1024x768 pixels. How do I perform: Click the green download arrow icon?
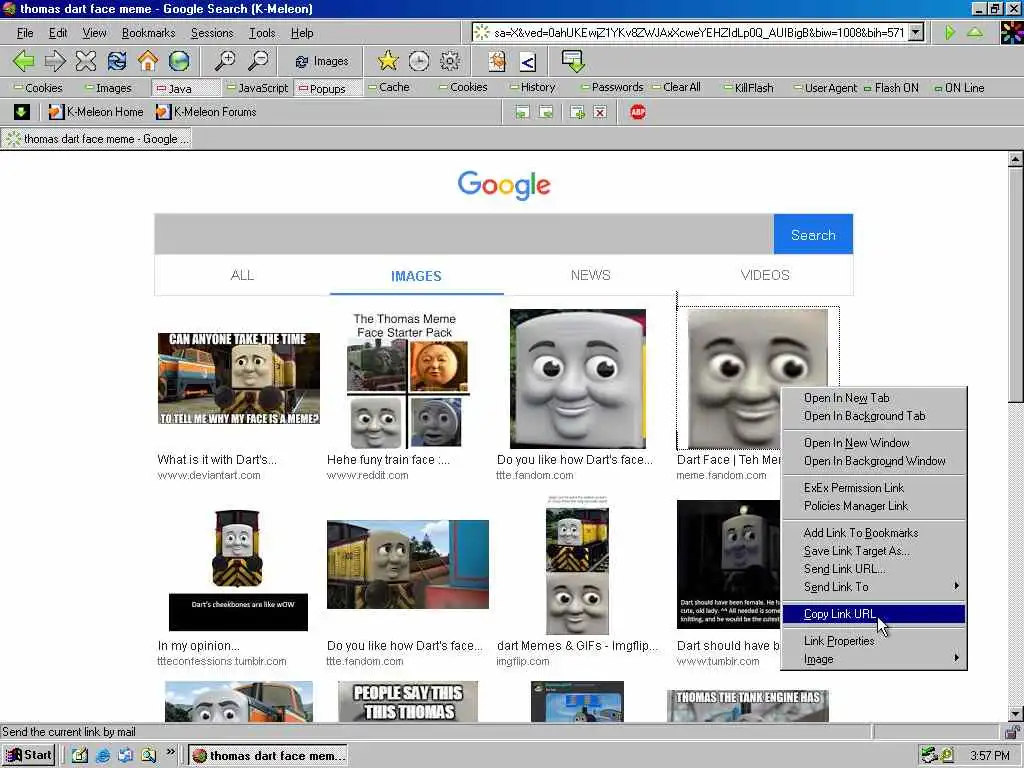pos(573,61)
